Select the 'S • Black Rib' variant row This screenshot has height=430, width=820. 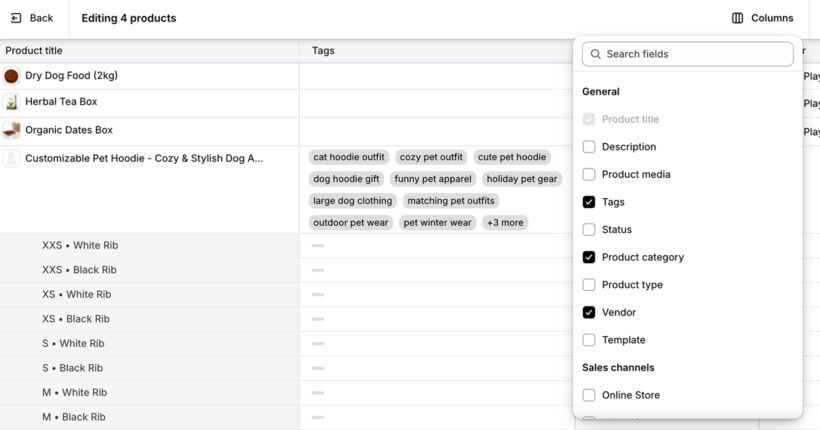(x=150, y=368)
